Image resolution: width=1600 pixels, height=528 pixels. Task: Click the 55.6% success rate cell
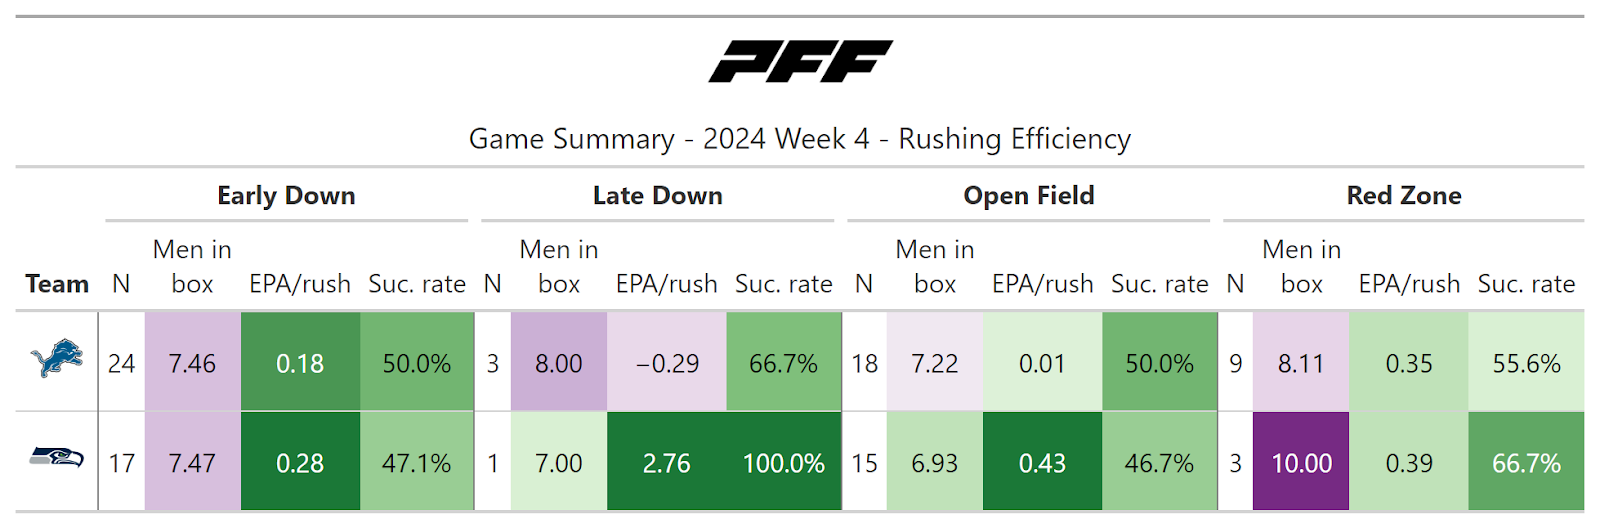tap(1526, 363)
